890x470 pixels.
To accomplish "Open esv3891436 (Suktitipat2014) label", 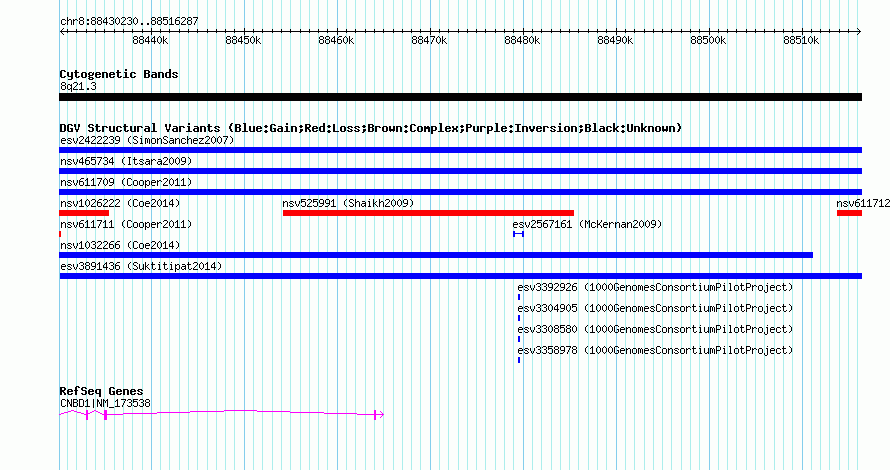I will click(141, 266).
